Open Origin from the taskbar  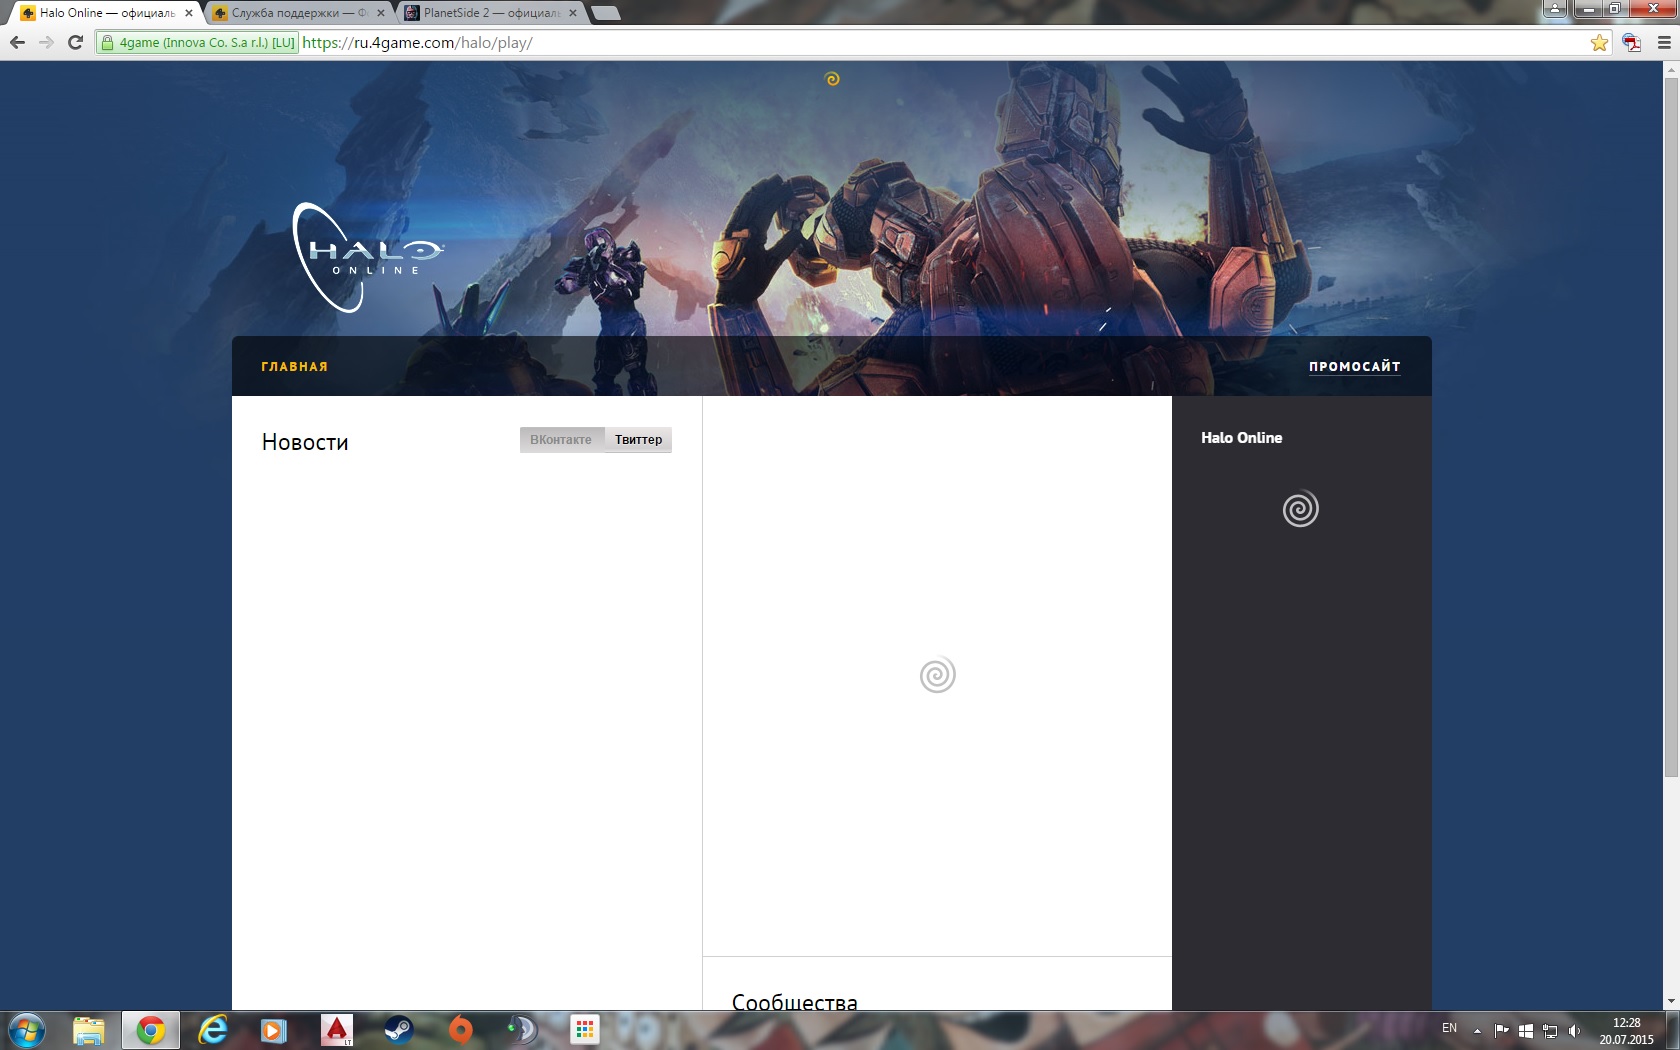click(461, 1030)
